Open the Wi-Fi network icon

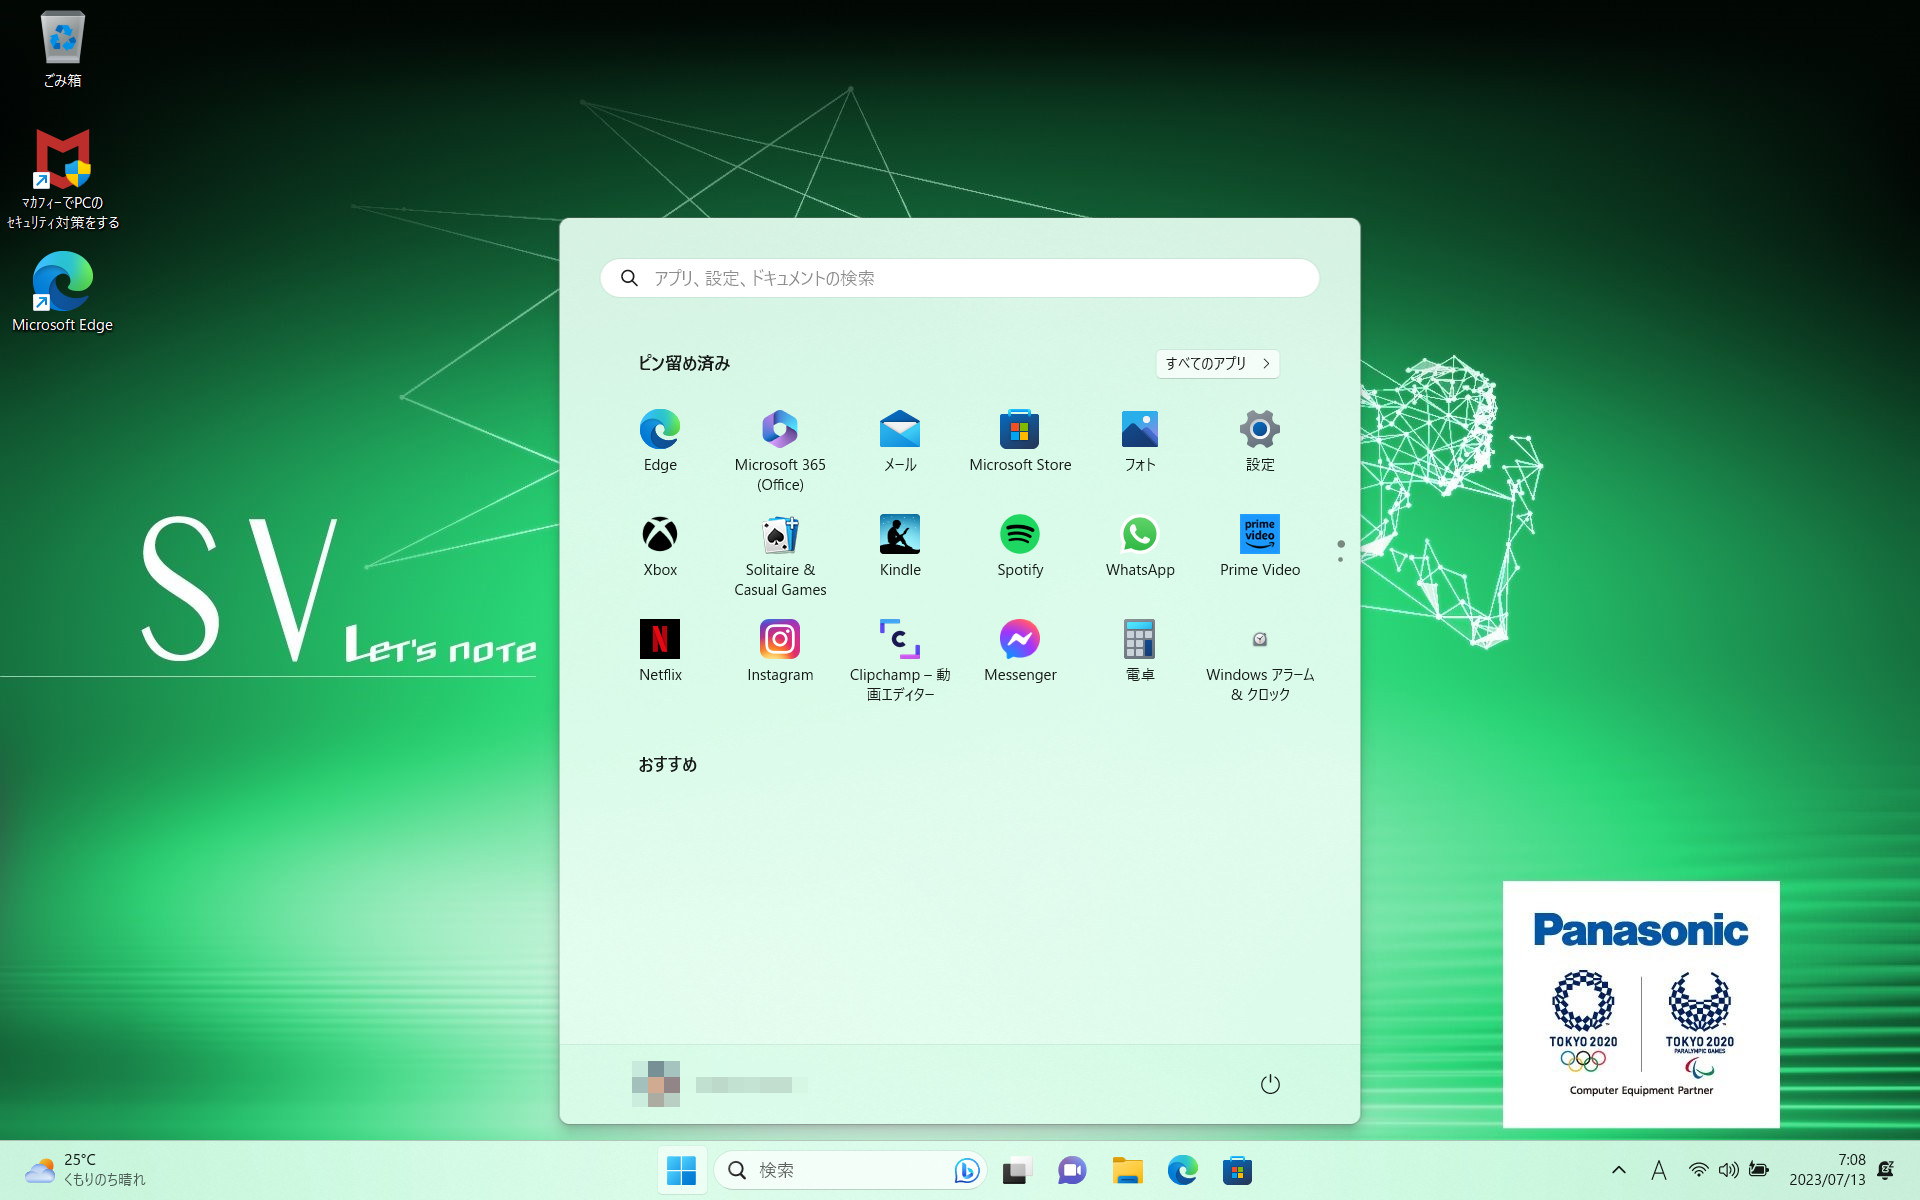[x=1698, y=1170]
